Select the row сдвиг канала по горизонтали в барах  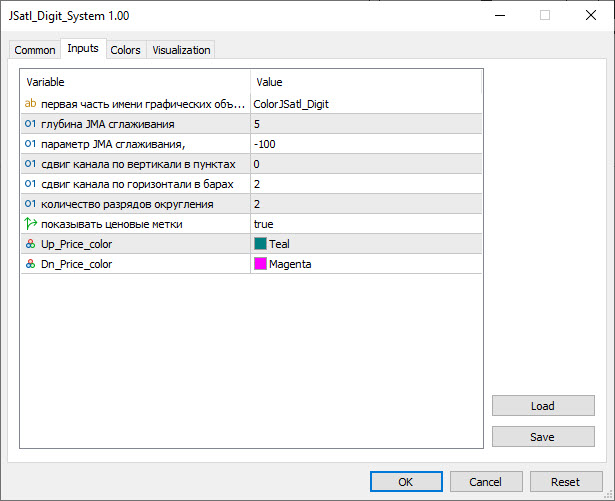point(251,184)
